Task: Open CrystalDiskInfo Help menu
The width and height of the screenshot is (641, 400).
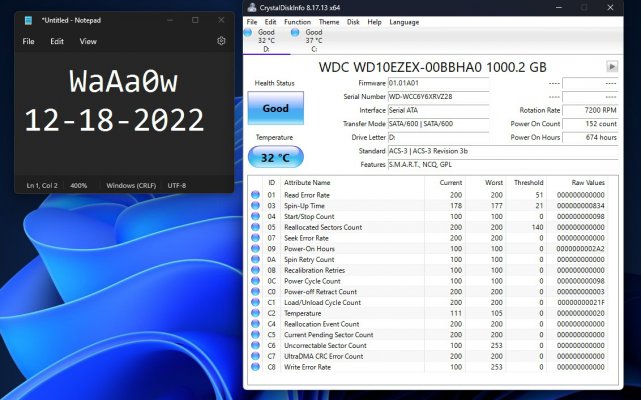Action: click(x=374, y=22)
